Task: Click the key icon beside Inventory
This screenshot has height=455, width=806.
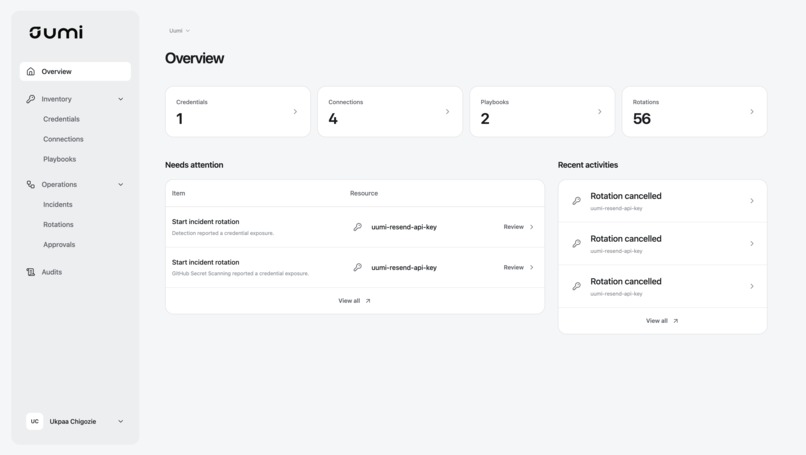Action: (31, 99)
